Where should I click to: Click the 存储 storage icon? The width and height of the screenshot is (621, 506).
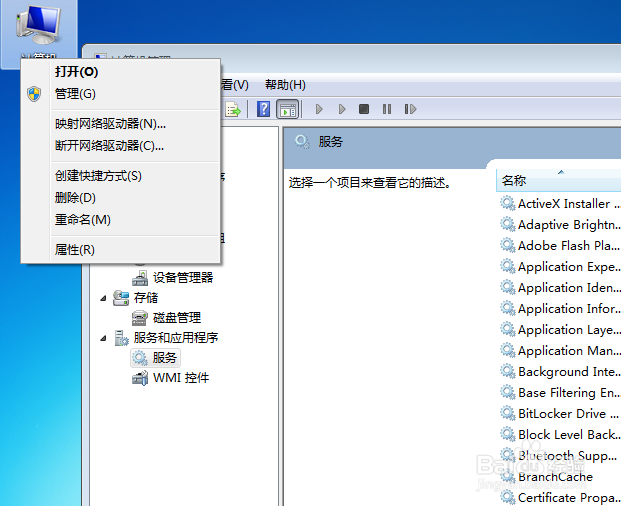tap(121, 298)
